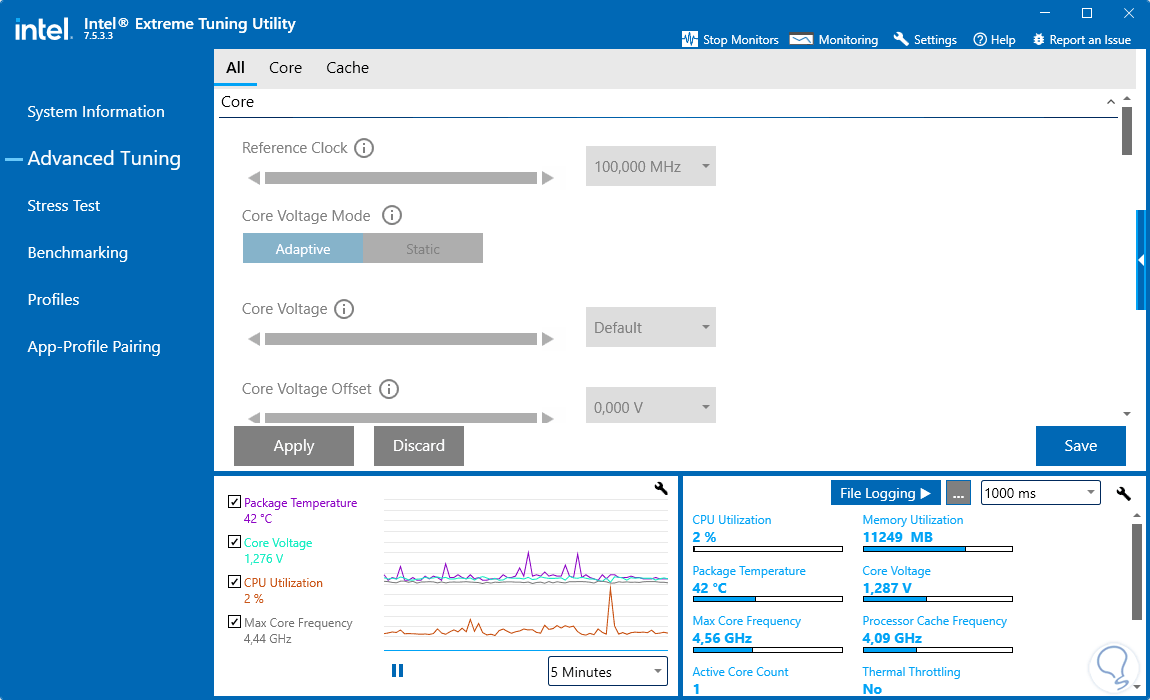Image resolution: width=1150 pixels, height=700 pixels.
Task: Click the Core Voltage slider track
Action: [x=400, y=339]
